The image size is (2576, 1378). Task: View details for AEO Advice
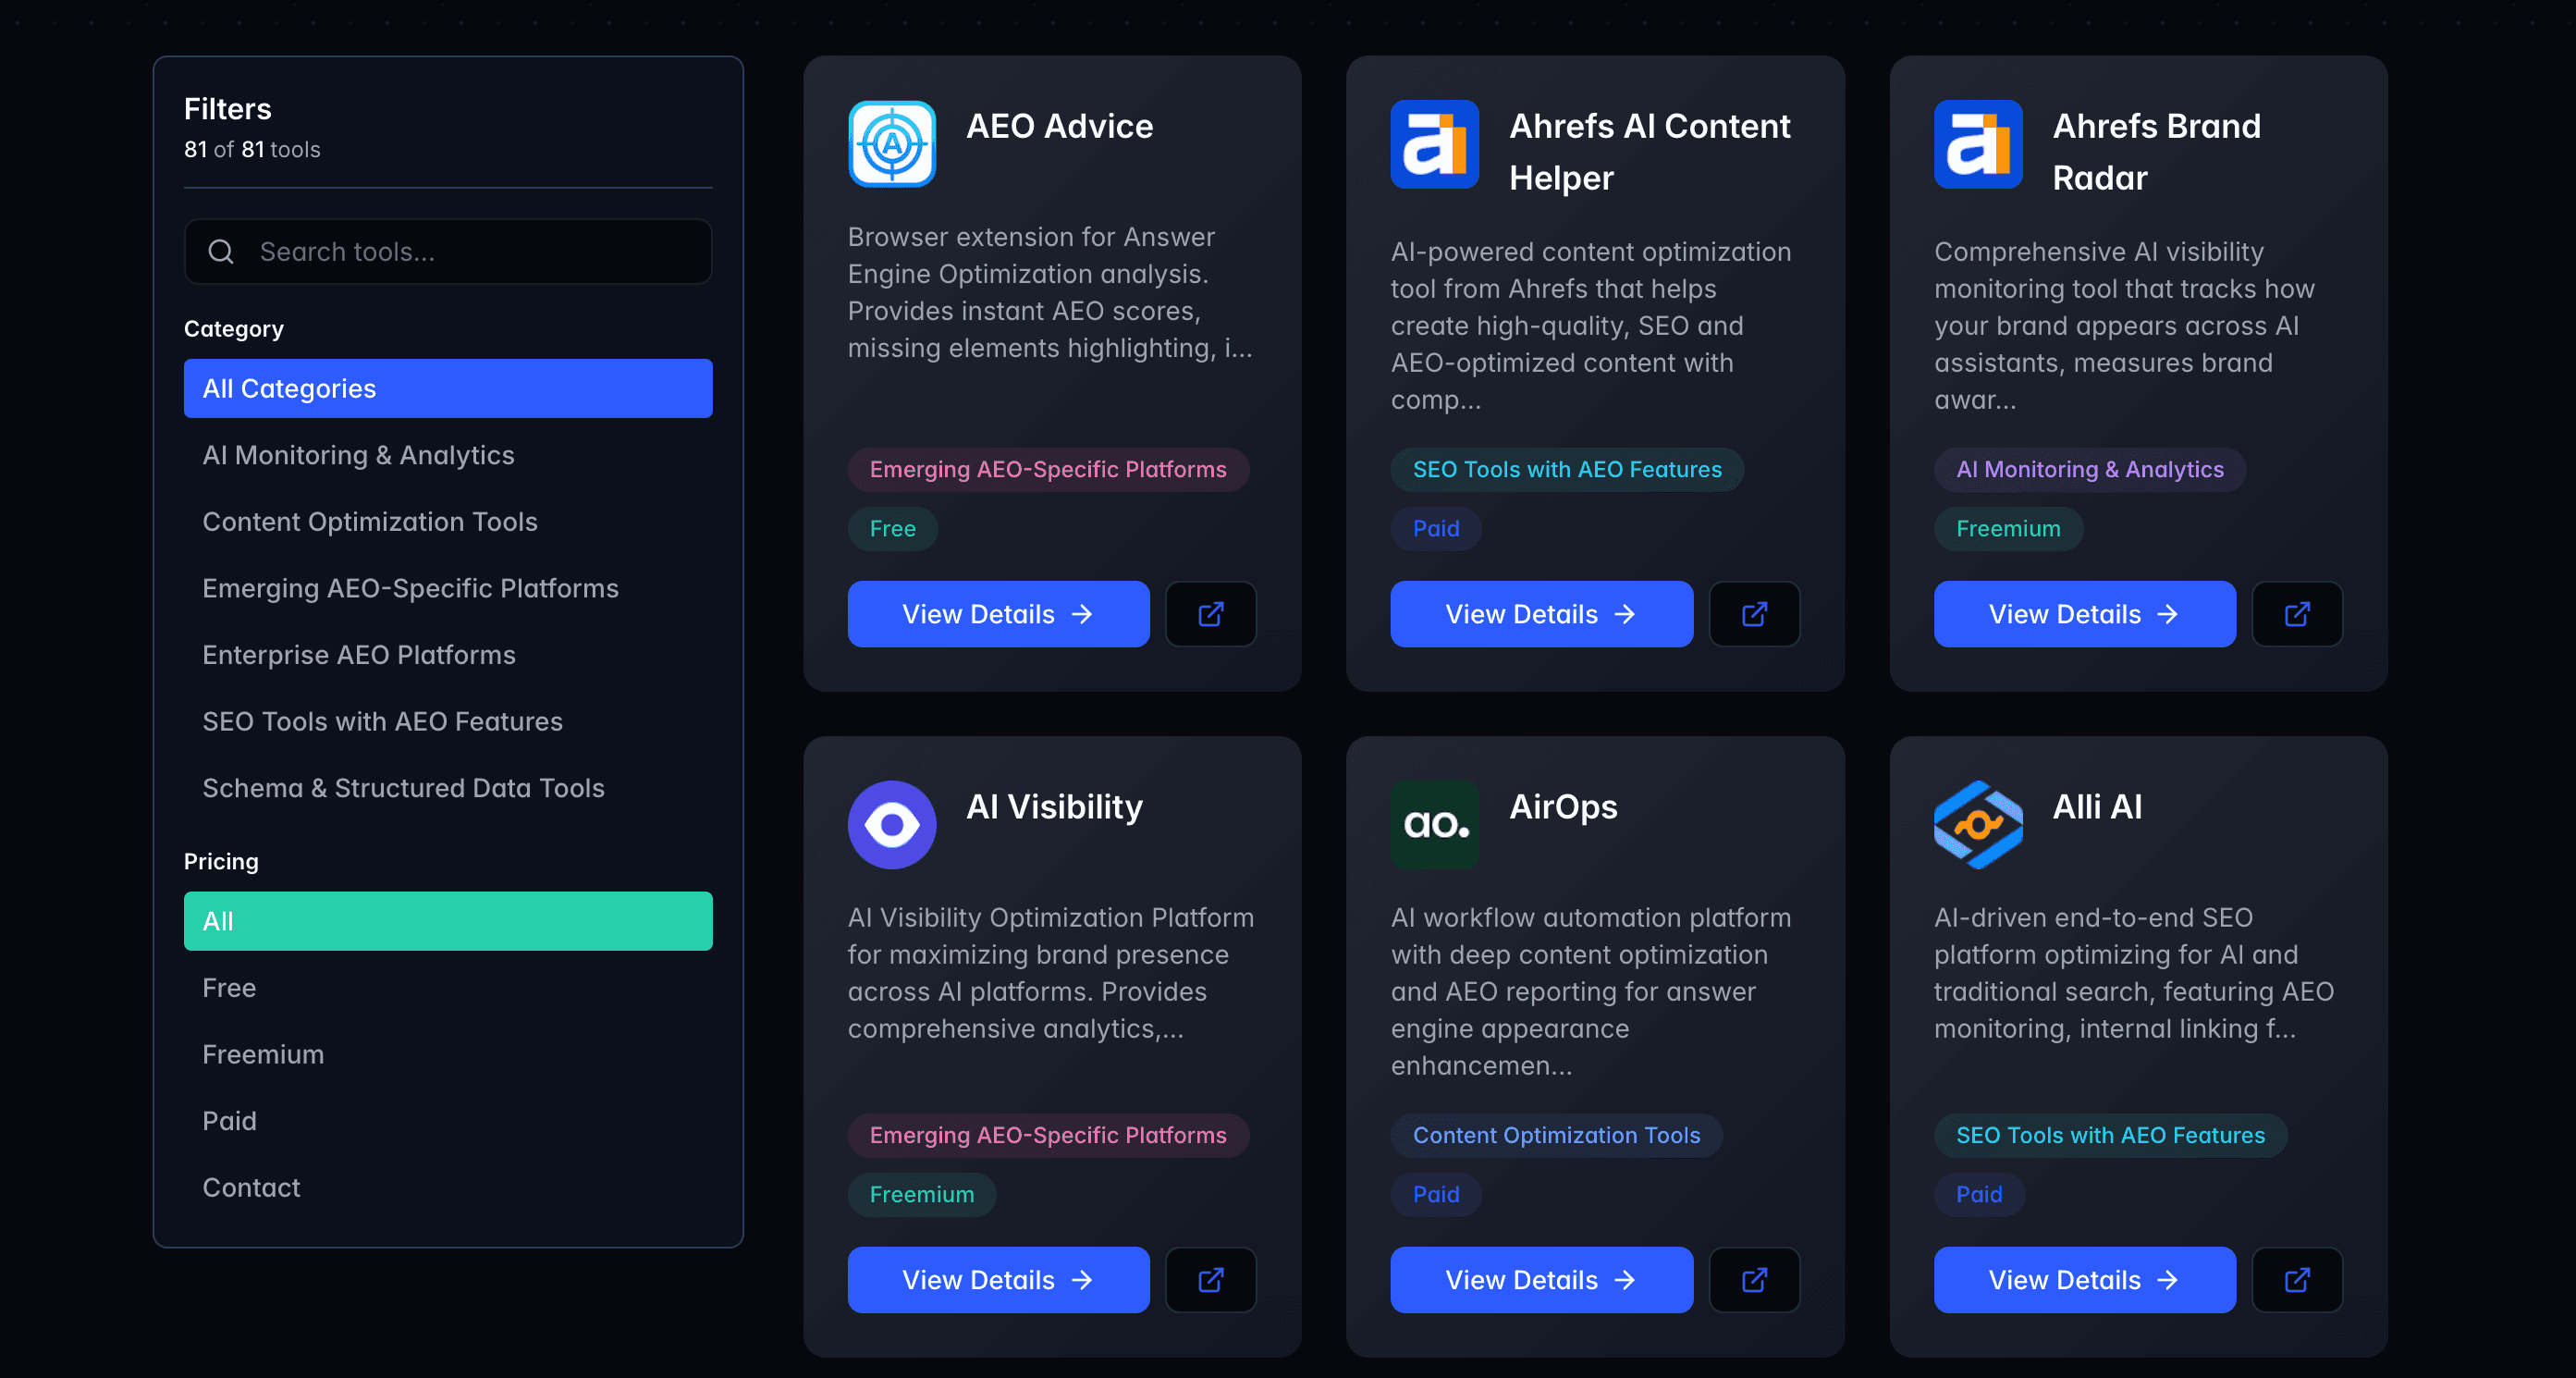[x=997, y=613]
